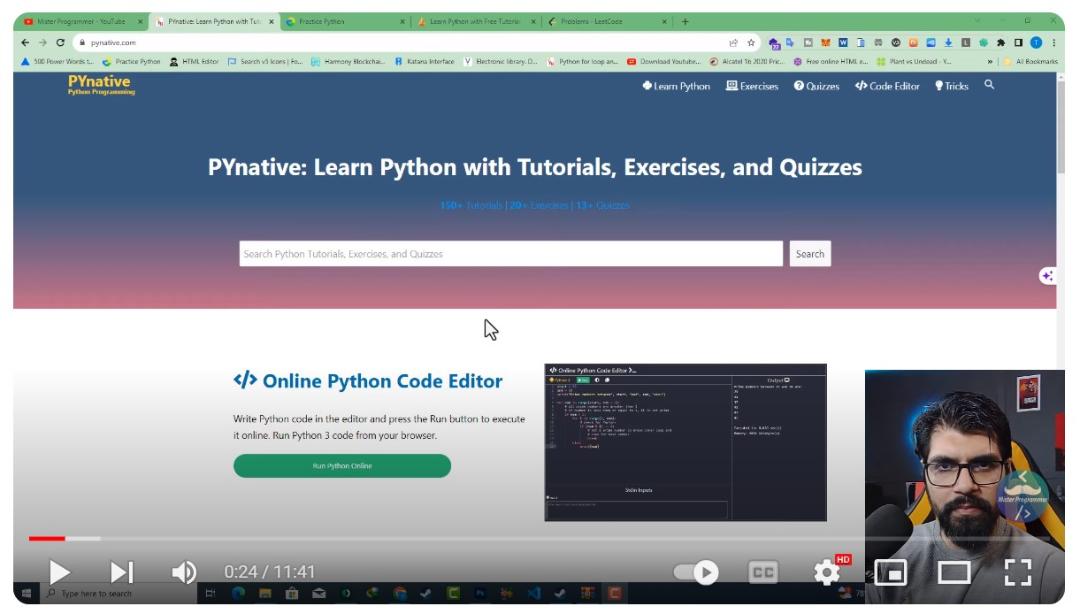Expand the hidden bookmarks chevron
The height and width of the screenshot is (614, 1080).
pos(990,61)
